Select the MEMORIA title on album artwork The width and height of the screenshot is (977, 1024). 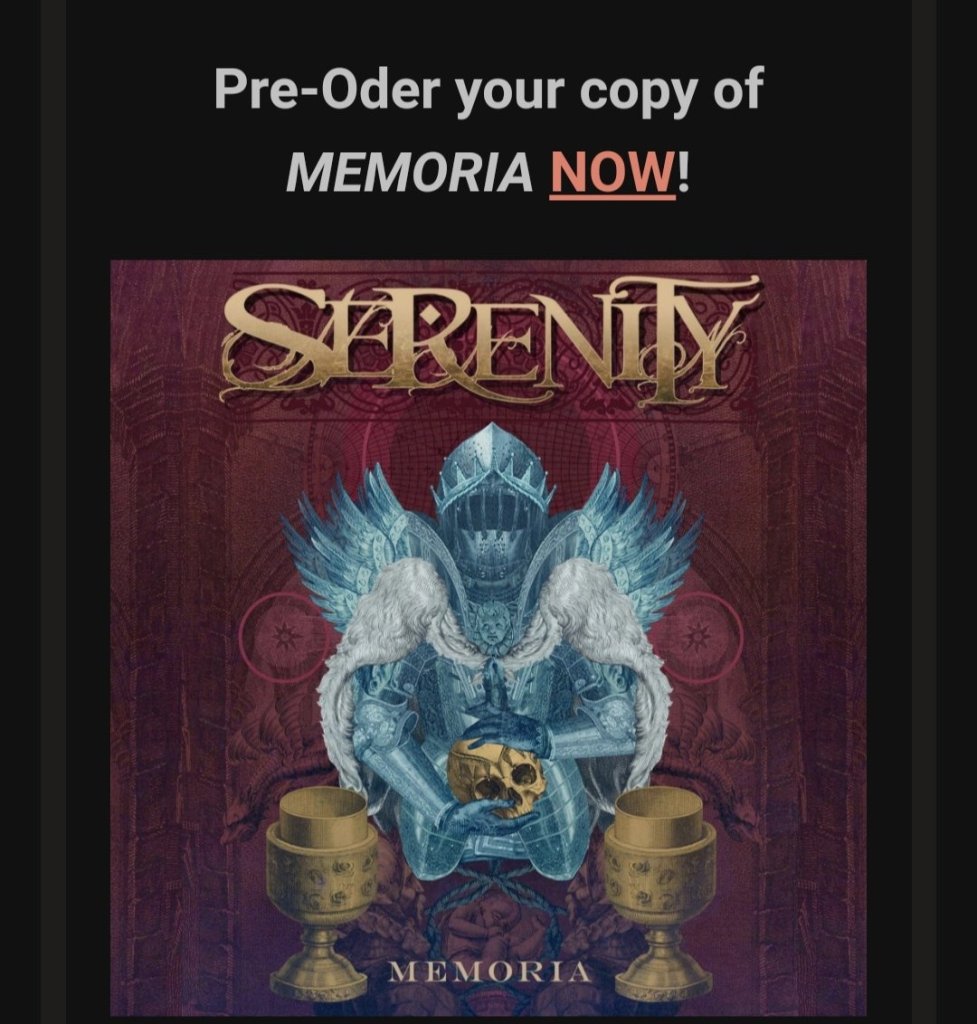coord(490,972)
